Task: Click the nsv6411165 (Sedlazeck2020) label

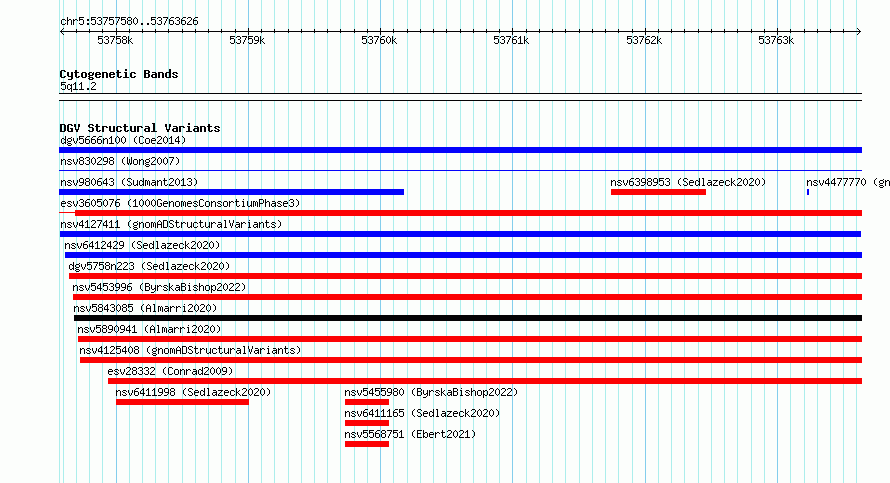Action: click(422, 413)
